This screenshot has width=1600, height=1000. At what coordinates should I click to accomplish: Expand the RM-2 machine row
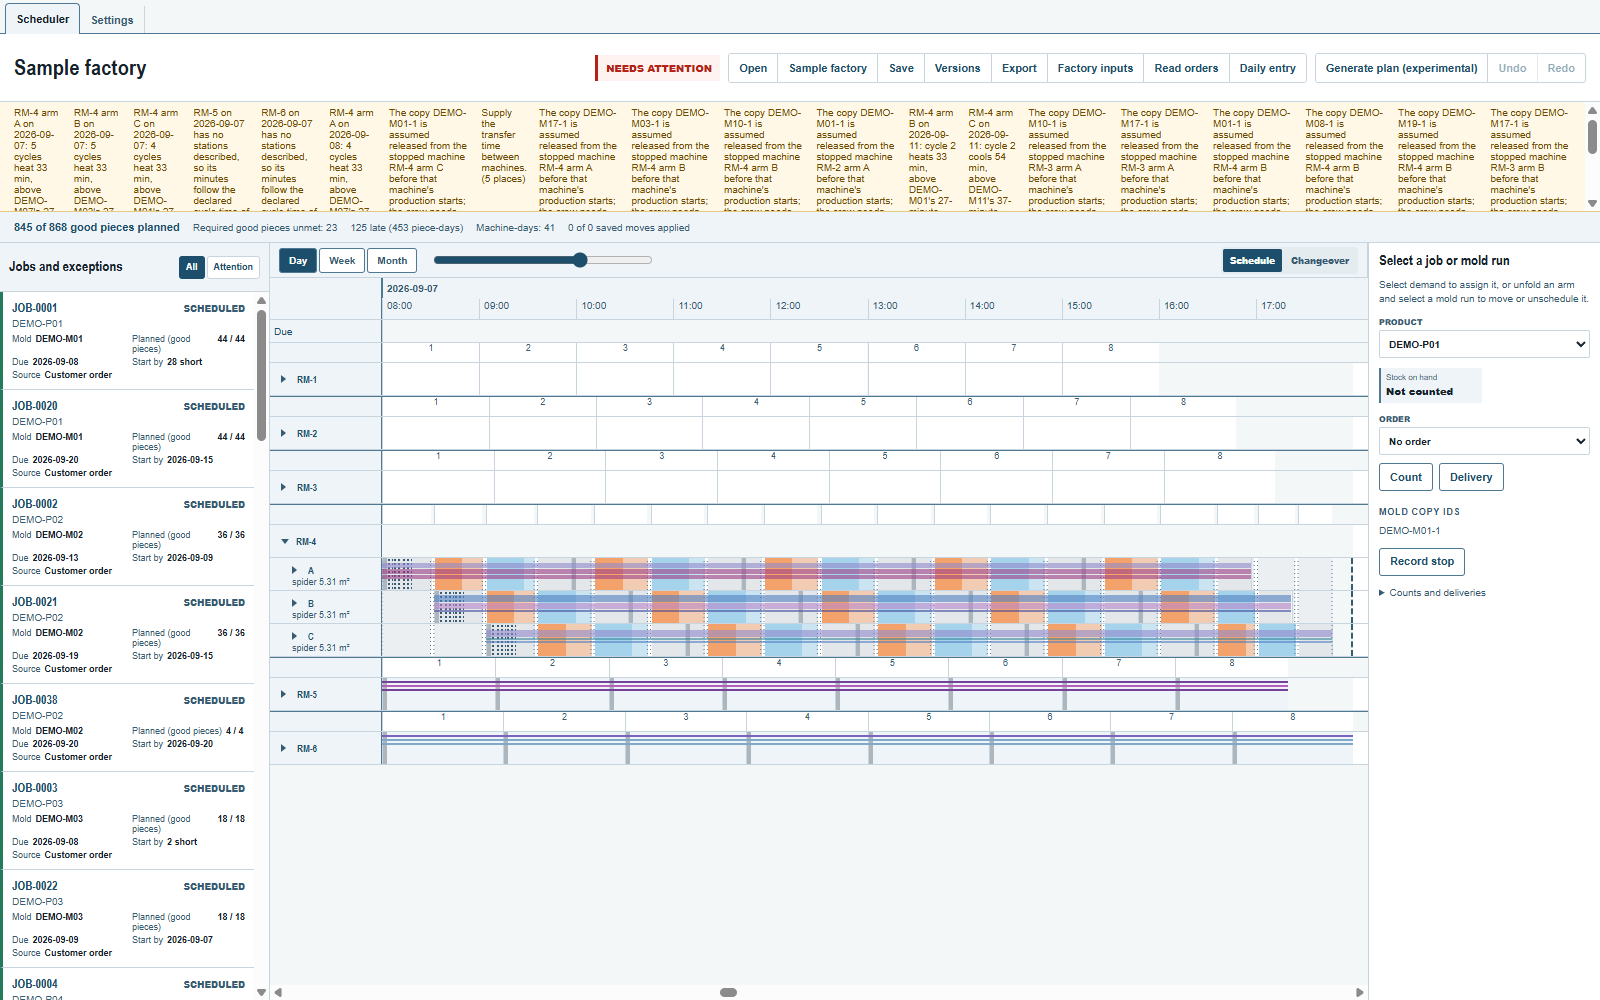point(284,434)
